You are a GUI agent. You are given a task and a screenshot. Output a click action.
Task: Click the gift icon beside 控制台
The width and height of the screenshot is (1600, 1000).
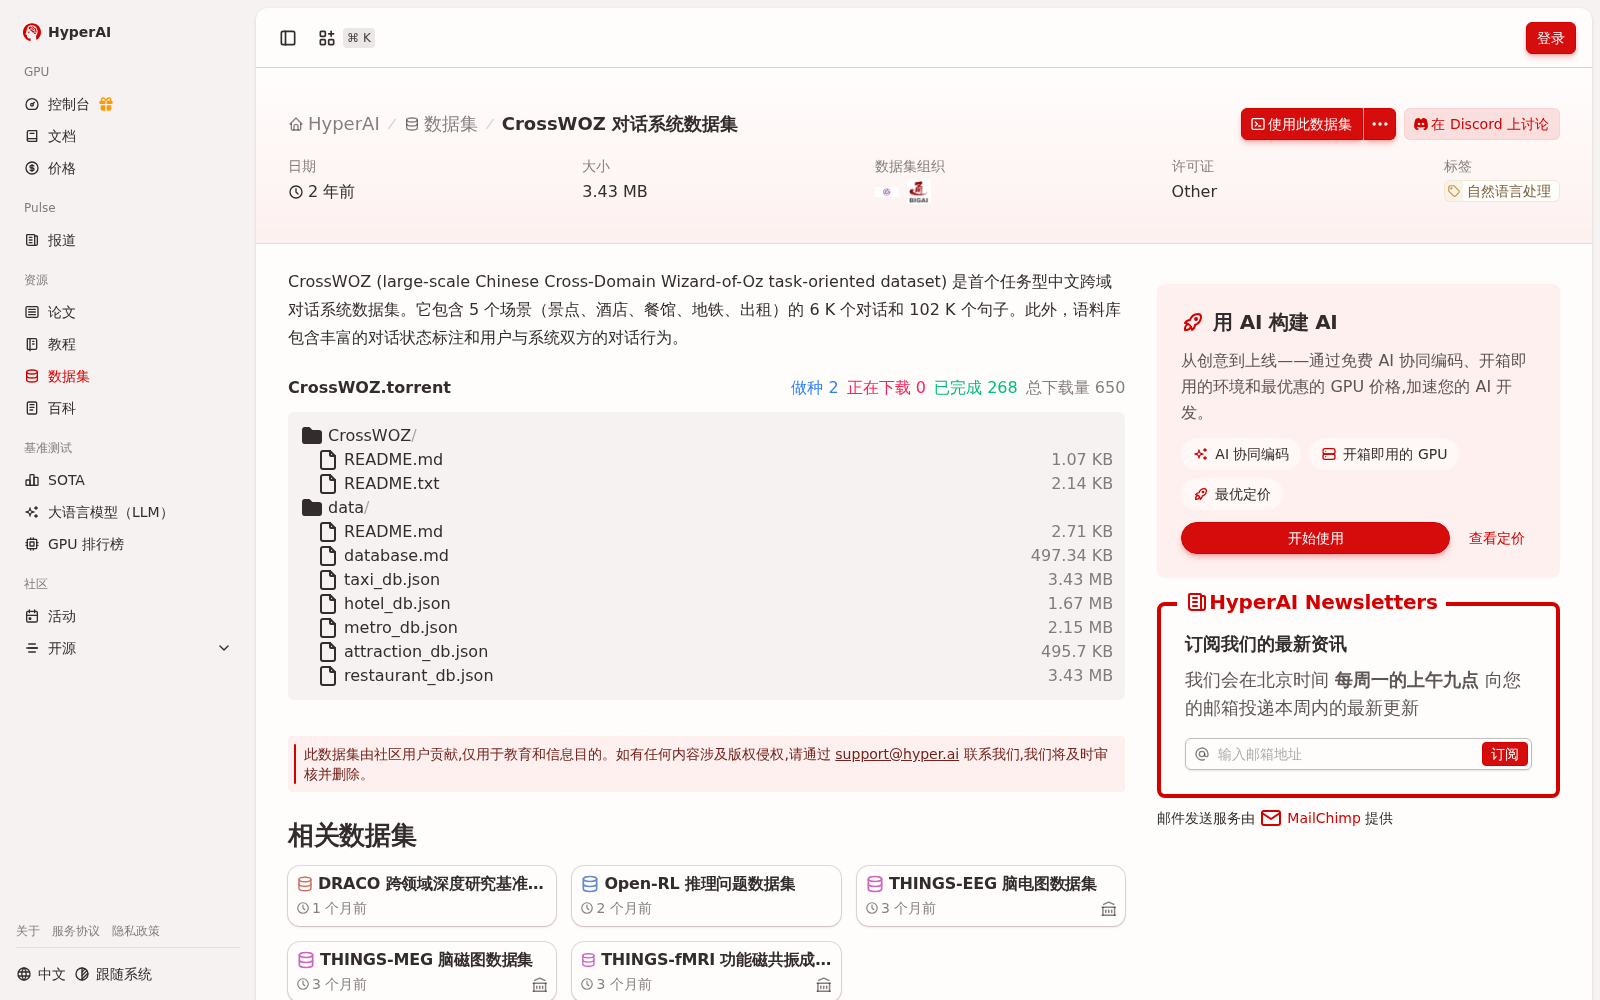[x=106, y=104]
